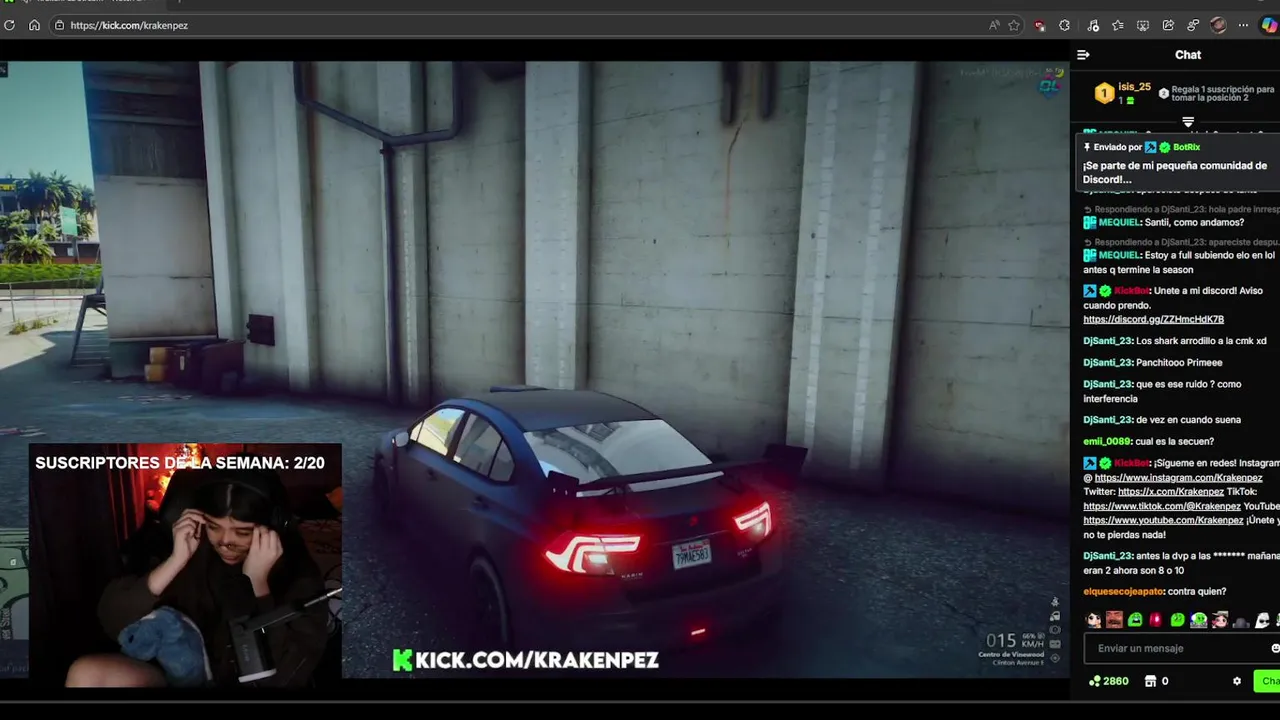Screen dimensions: 1280x720
Task: Click the elquesecojeapato username in chat
Action: pyautogui.click(x=1123, y=591)
